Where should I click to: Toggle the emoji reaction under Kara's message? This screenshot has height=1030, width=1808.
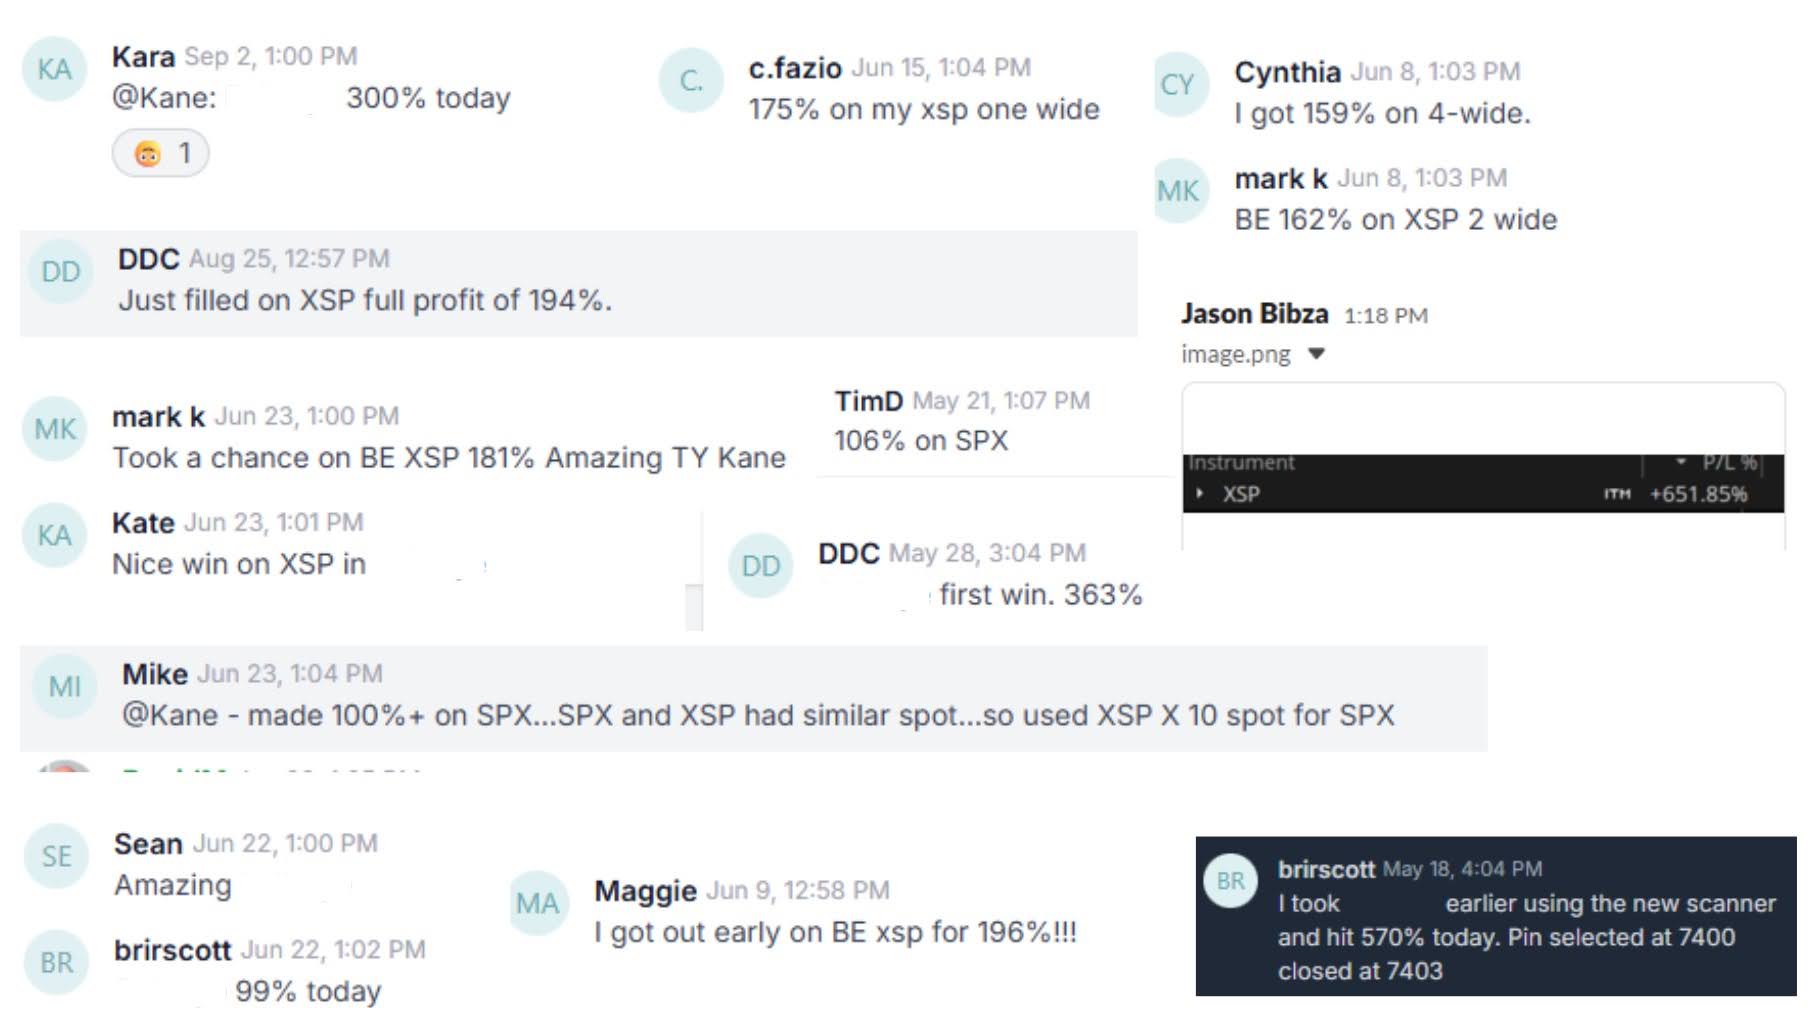tap(161, 153)
